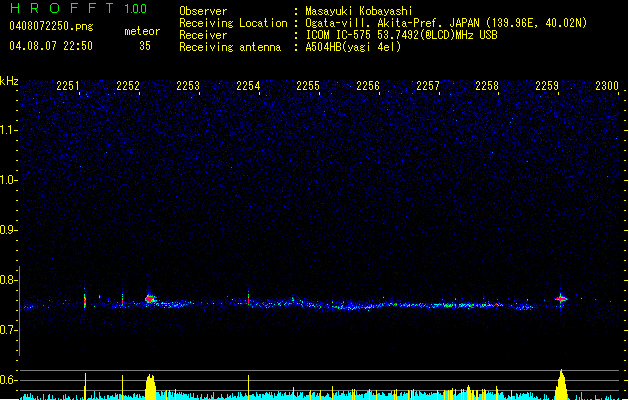Click the Receiving Location label
629x400 pixels.
point(233,23)
